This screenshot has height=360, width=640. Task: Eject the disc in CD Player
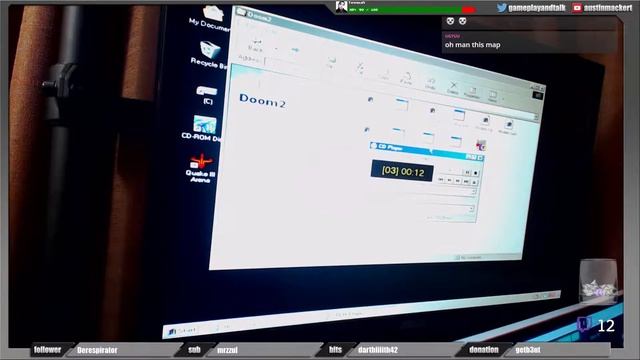474,182
